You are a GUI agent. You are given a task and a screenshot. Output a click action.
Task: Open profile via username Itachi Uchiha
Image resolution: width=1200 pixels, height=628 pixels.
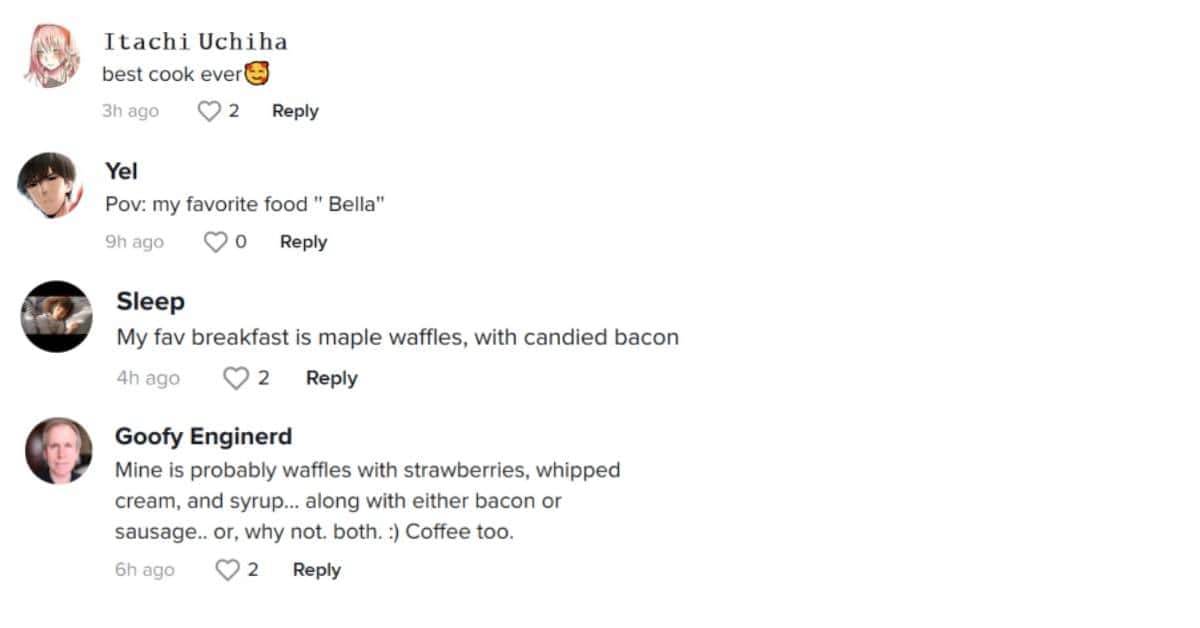click(196, 41)
